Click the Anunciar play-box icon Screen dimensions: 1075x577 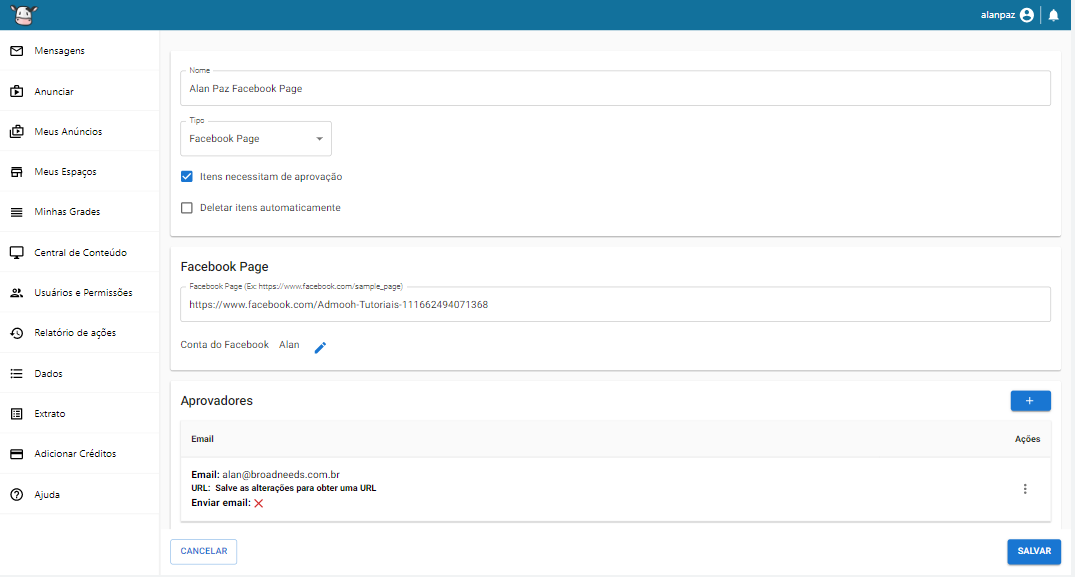16,91
